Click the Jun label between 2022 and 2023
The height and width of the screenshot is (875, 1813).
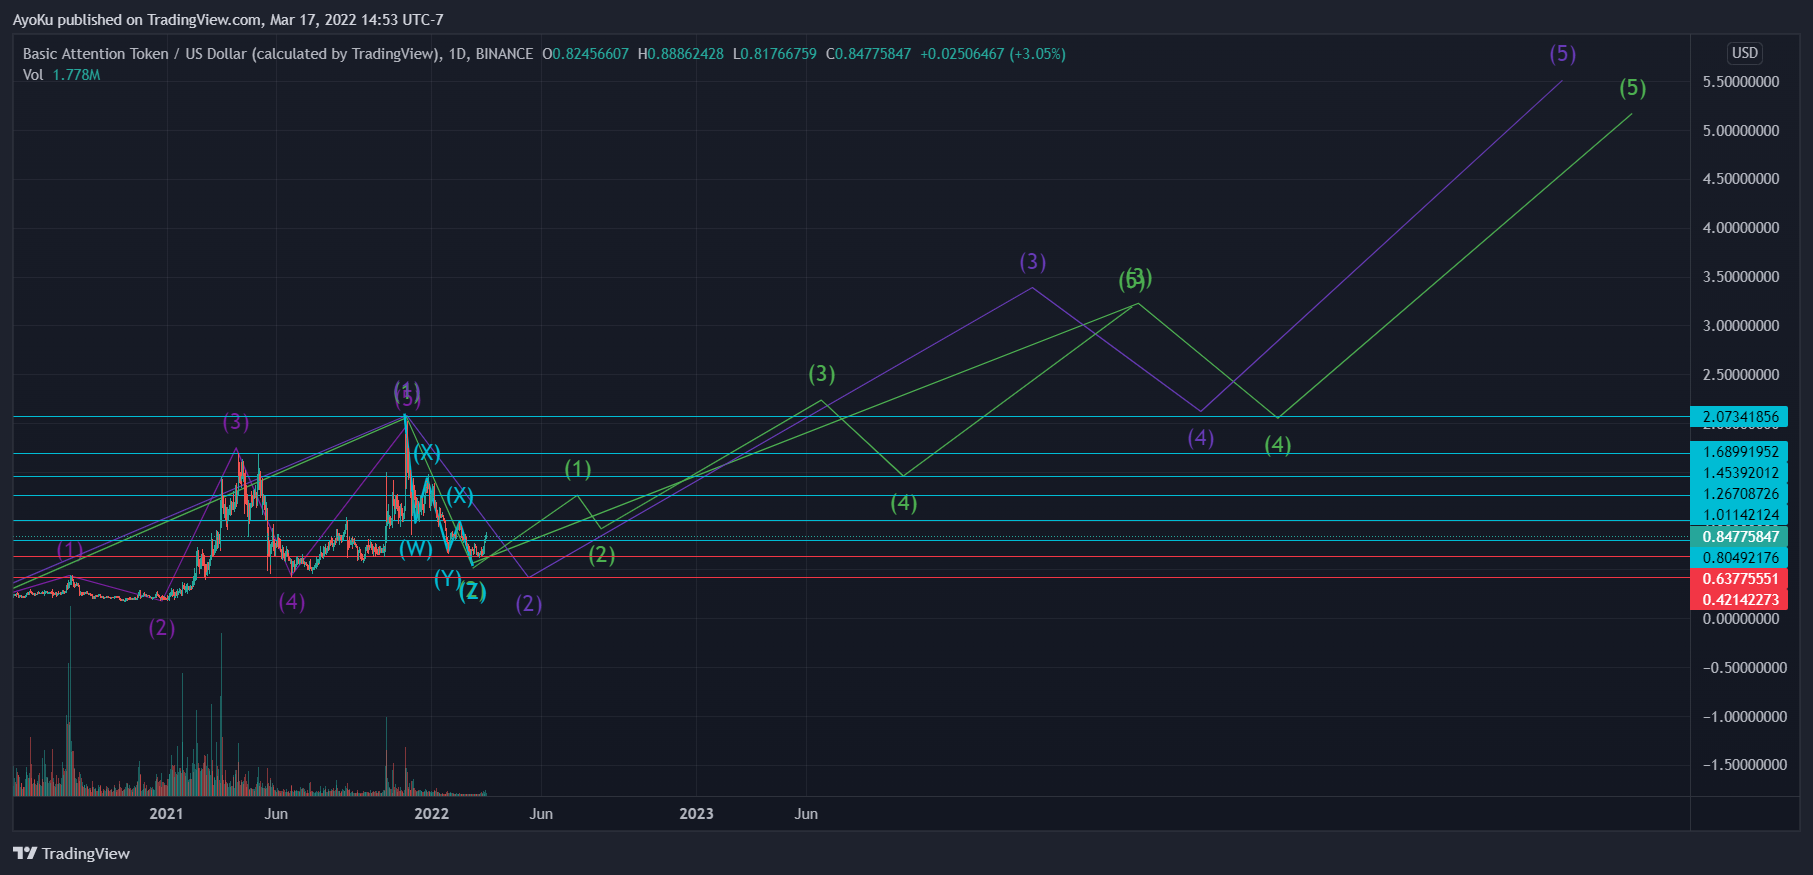pyautogui.click(x=541, y=814)
